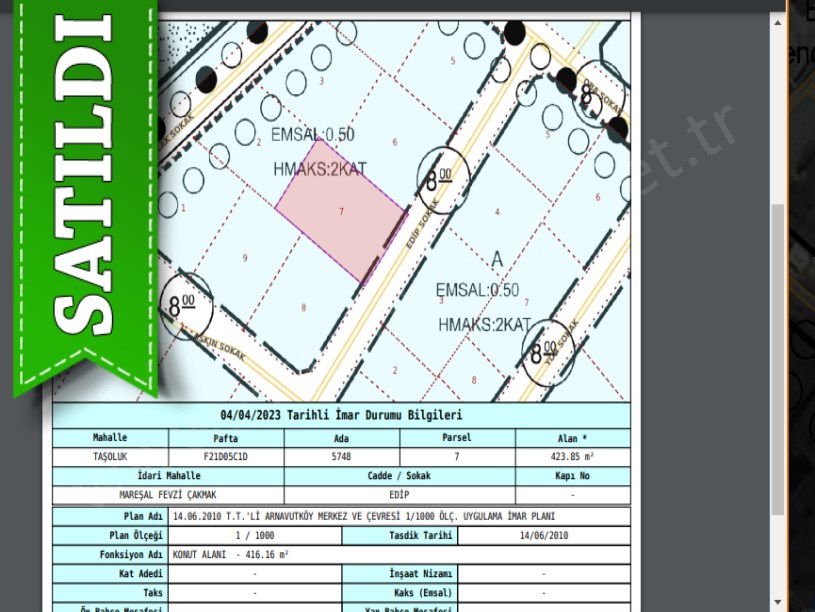Click the HMAKS:2KAT label above parcel 7

(x=319, y=170)
